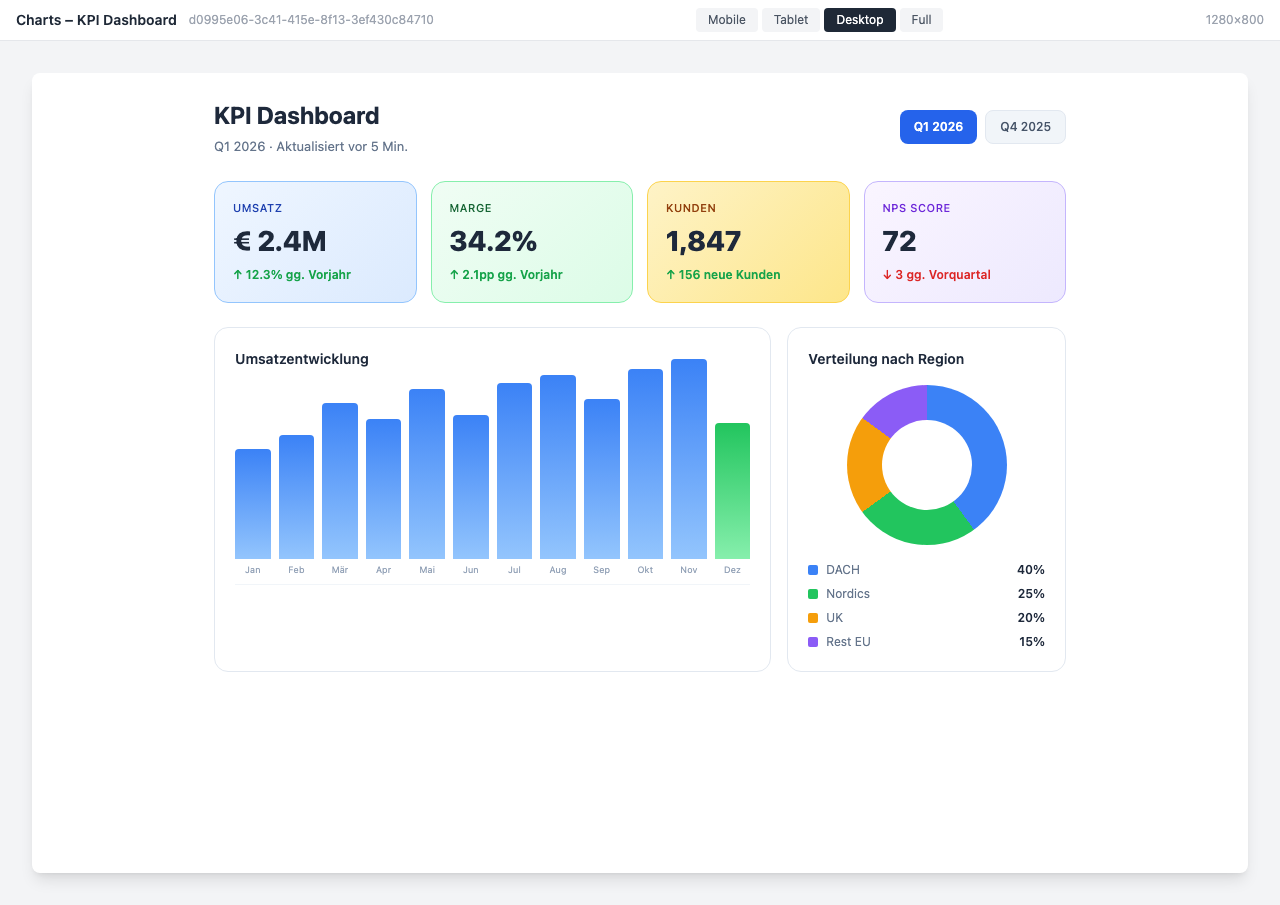Switch to the Mobile viewport toggle
The width and height of the screenshot is (1280, 905).
click(x=727, y=19)
